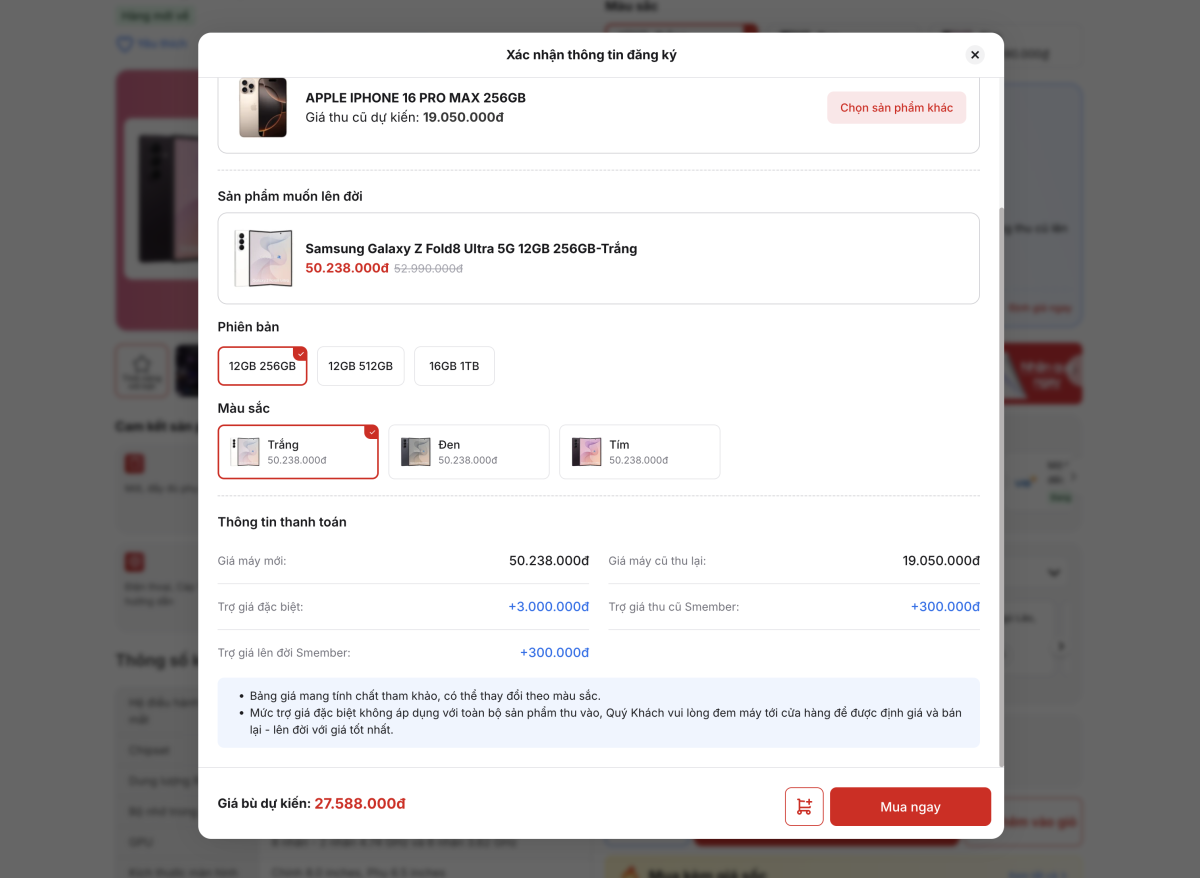The width and height of the screenshot is (1200, 878).
Task: Click the Giá máy cũ thu lại value
Action: [941, 561]
